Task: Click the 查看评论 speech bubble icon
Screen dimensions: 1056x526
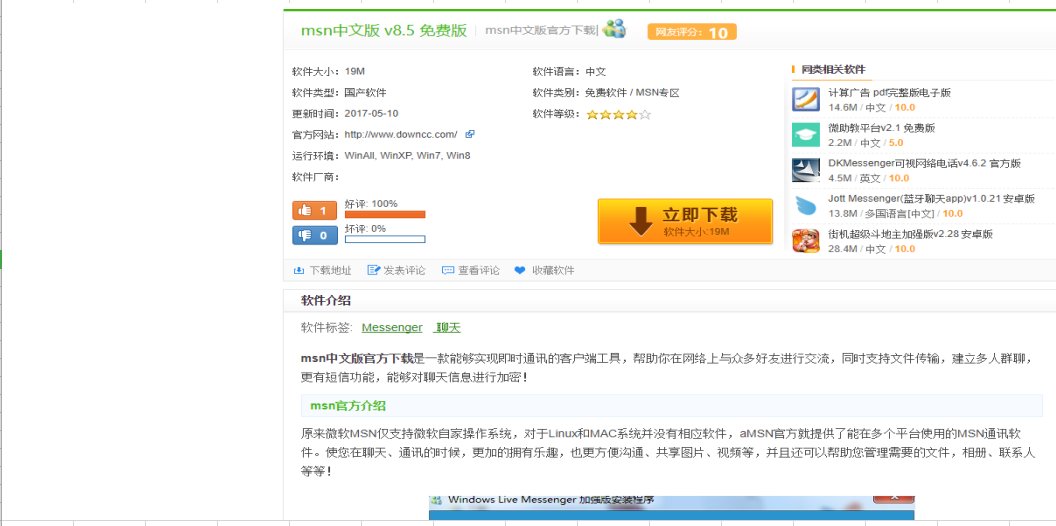Action: point(448,271)
